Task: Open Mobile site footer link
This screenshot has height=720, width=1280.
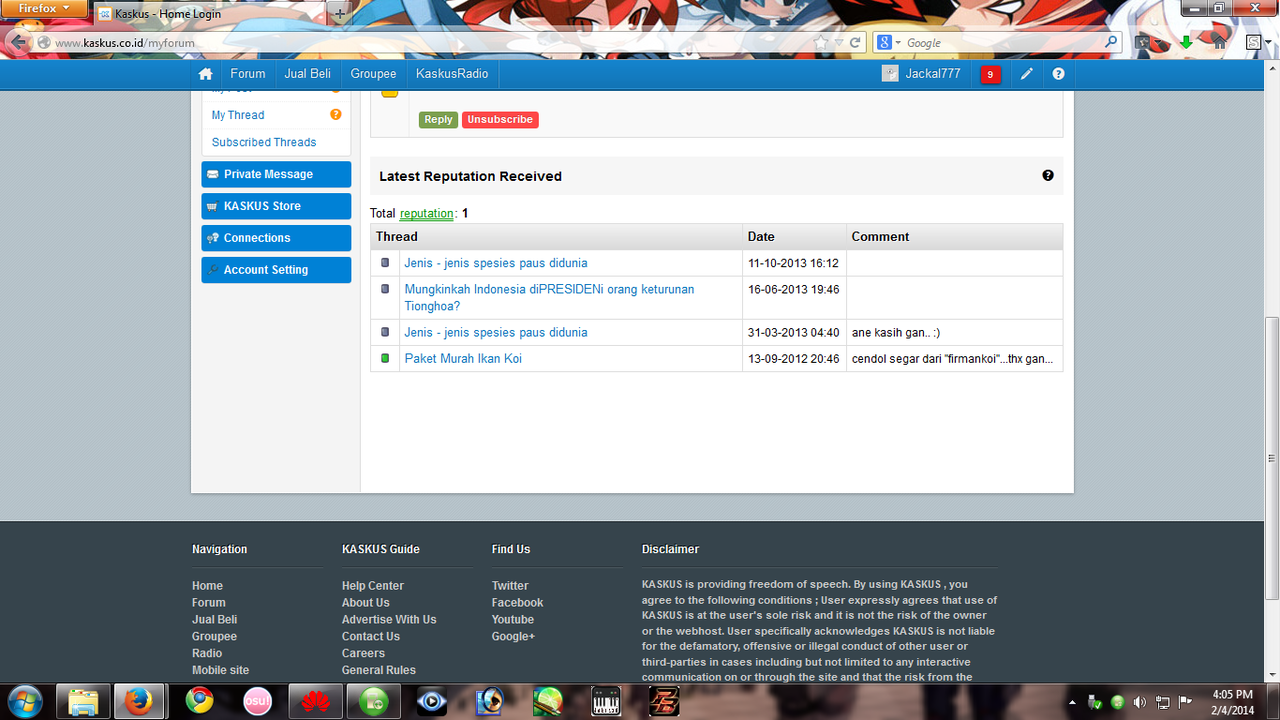Action: pyautogui.click(x=220, y=670)
